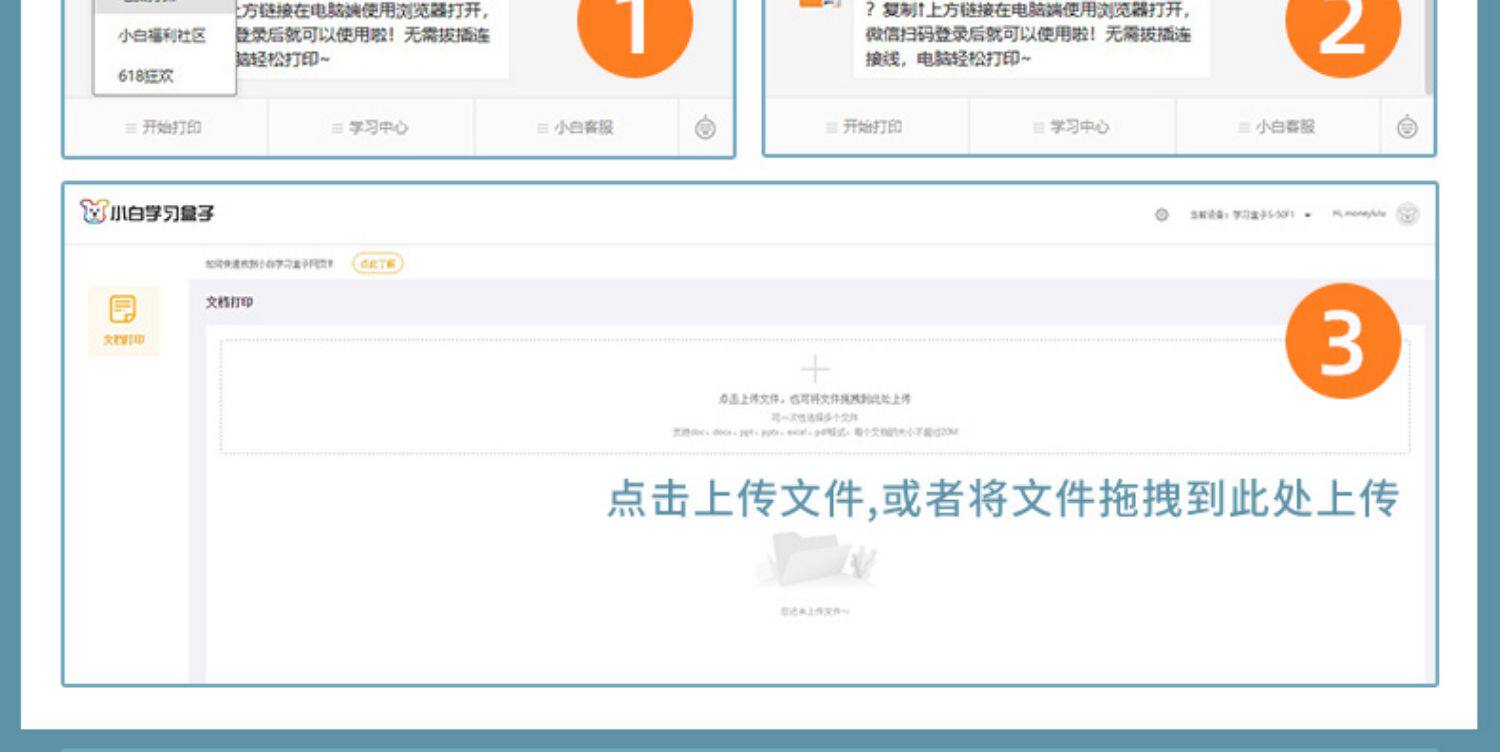The width and height of the screenshot is (1500, 752).
Task: Open the 开始打印 menu in the step 2 chat
Action: click(x=866, y=127)
